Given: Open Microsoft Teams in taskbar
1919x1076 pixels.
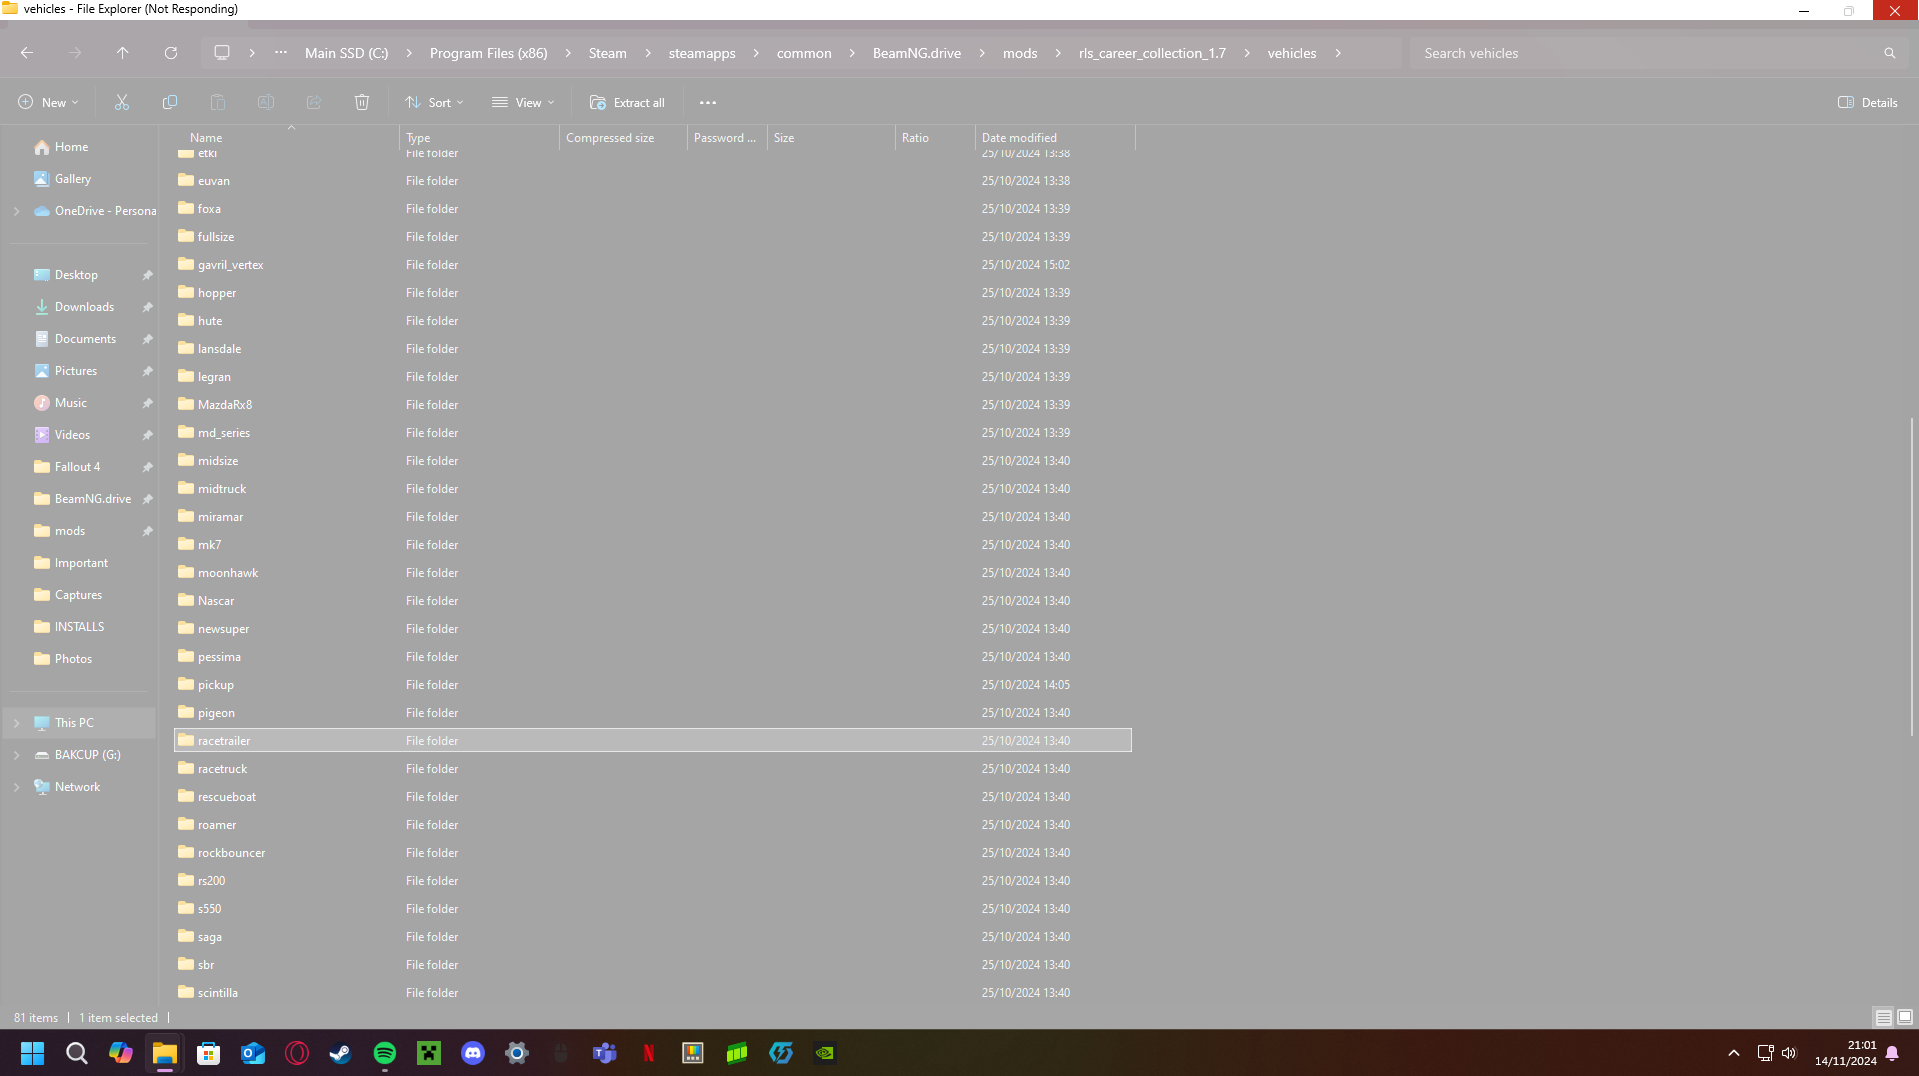Looking at the screenshot, I should [605, 1053].
